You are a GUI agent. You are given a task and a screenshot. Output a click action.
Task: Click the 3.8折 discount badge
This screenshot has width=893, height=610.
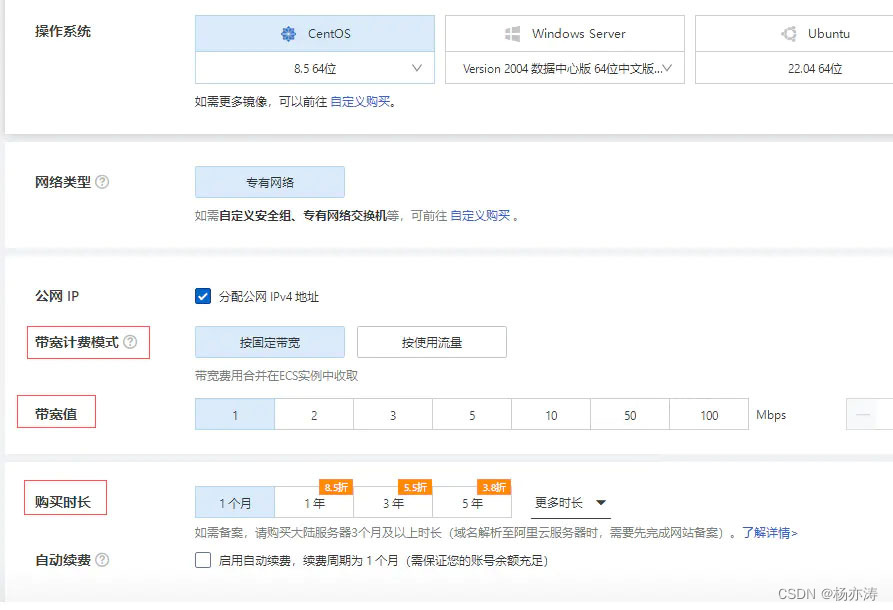click(x=494, y=488)
